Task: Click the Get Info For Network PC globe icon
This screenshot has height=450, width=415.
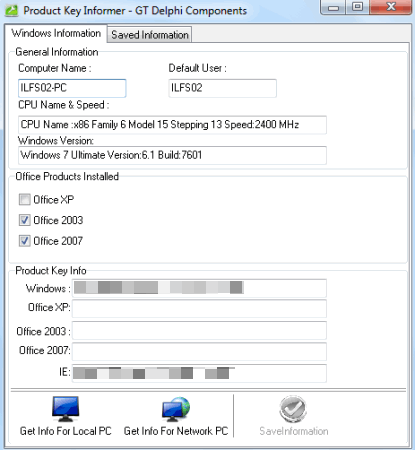Action: [x=176, y=409]
